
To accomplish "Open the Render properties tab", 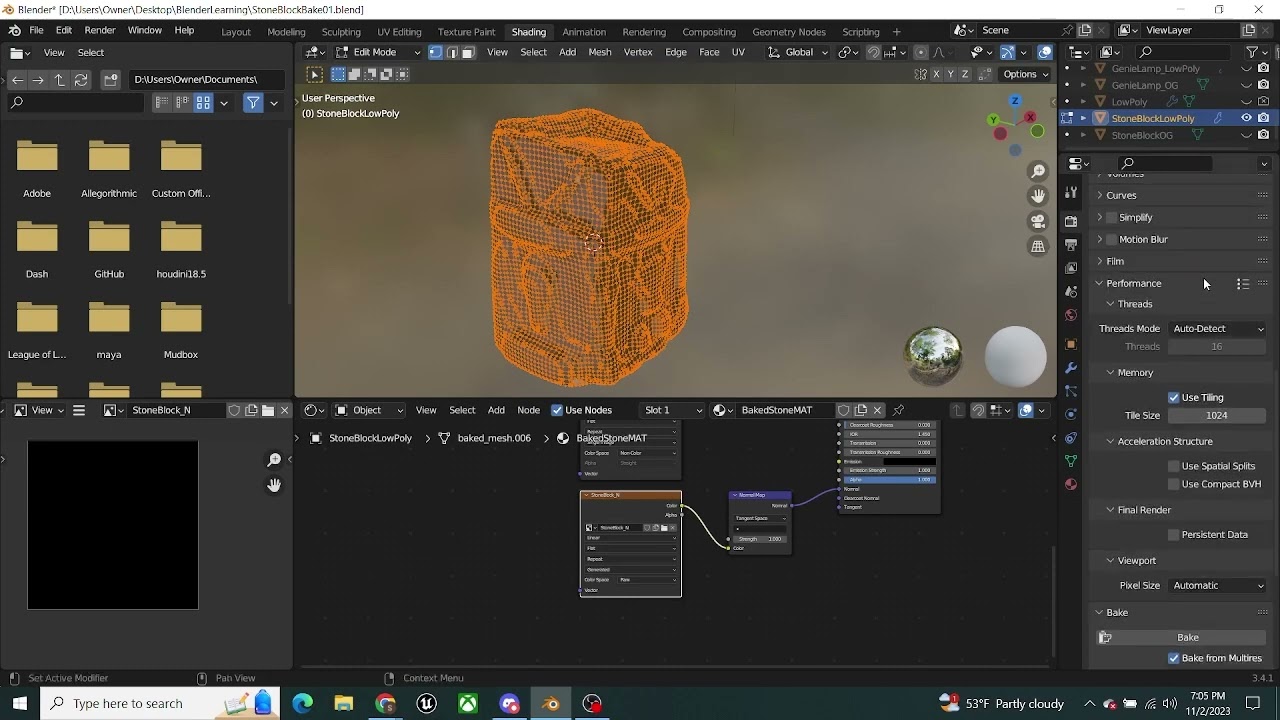I will coord(1071,221).
